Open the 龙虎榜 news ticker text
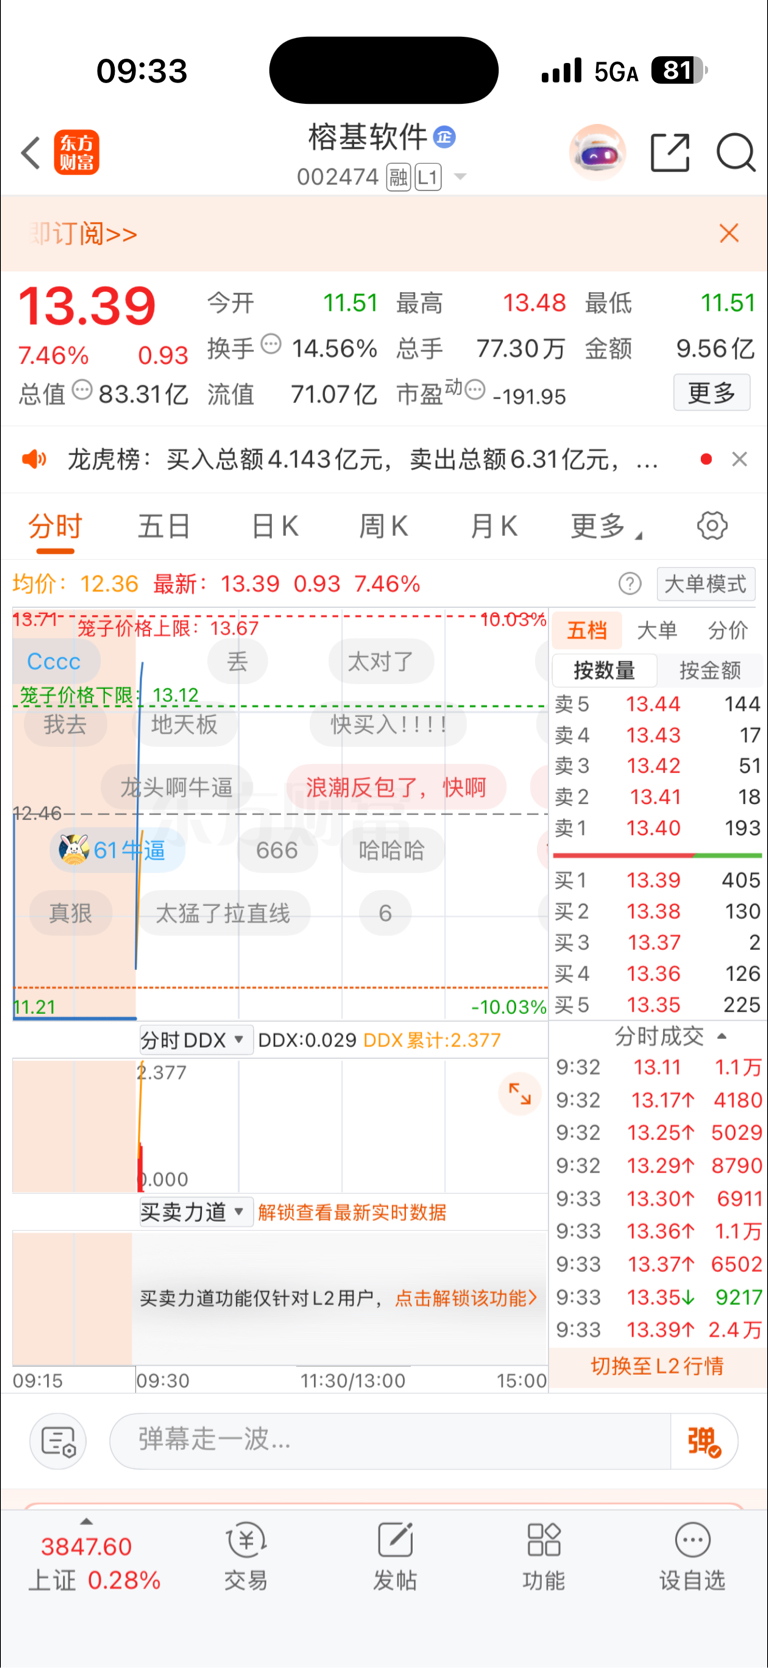The width and height of the screenshot is (769, 1668). click(363, 459)
